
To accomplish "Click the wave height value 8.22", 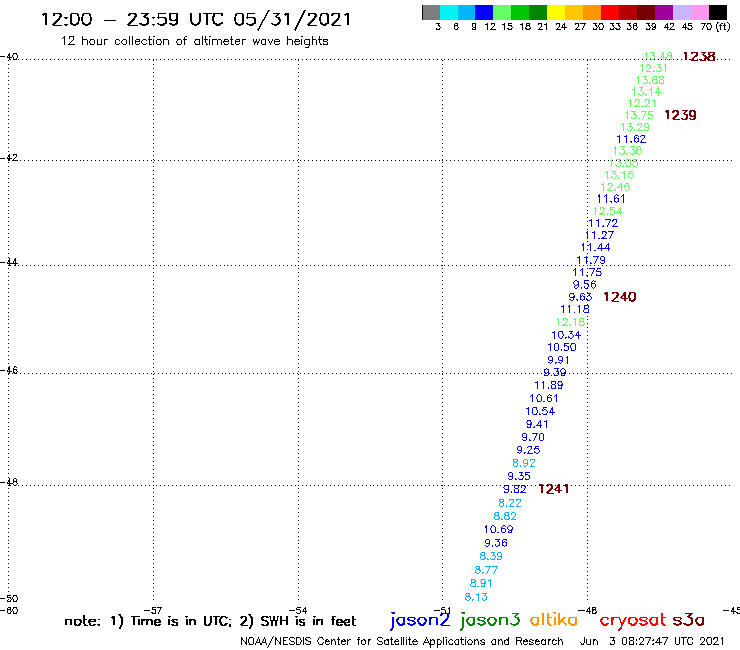I will [x=510, y=503].
